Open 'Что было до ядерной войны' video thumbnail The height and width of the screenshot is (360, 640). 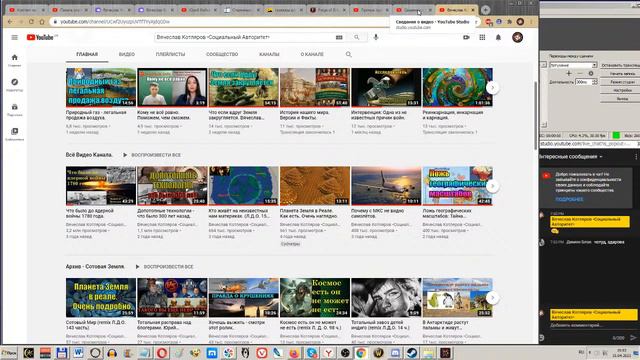(101, 186)
